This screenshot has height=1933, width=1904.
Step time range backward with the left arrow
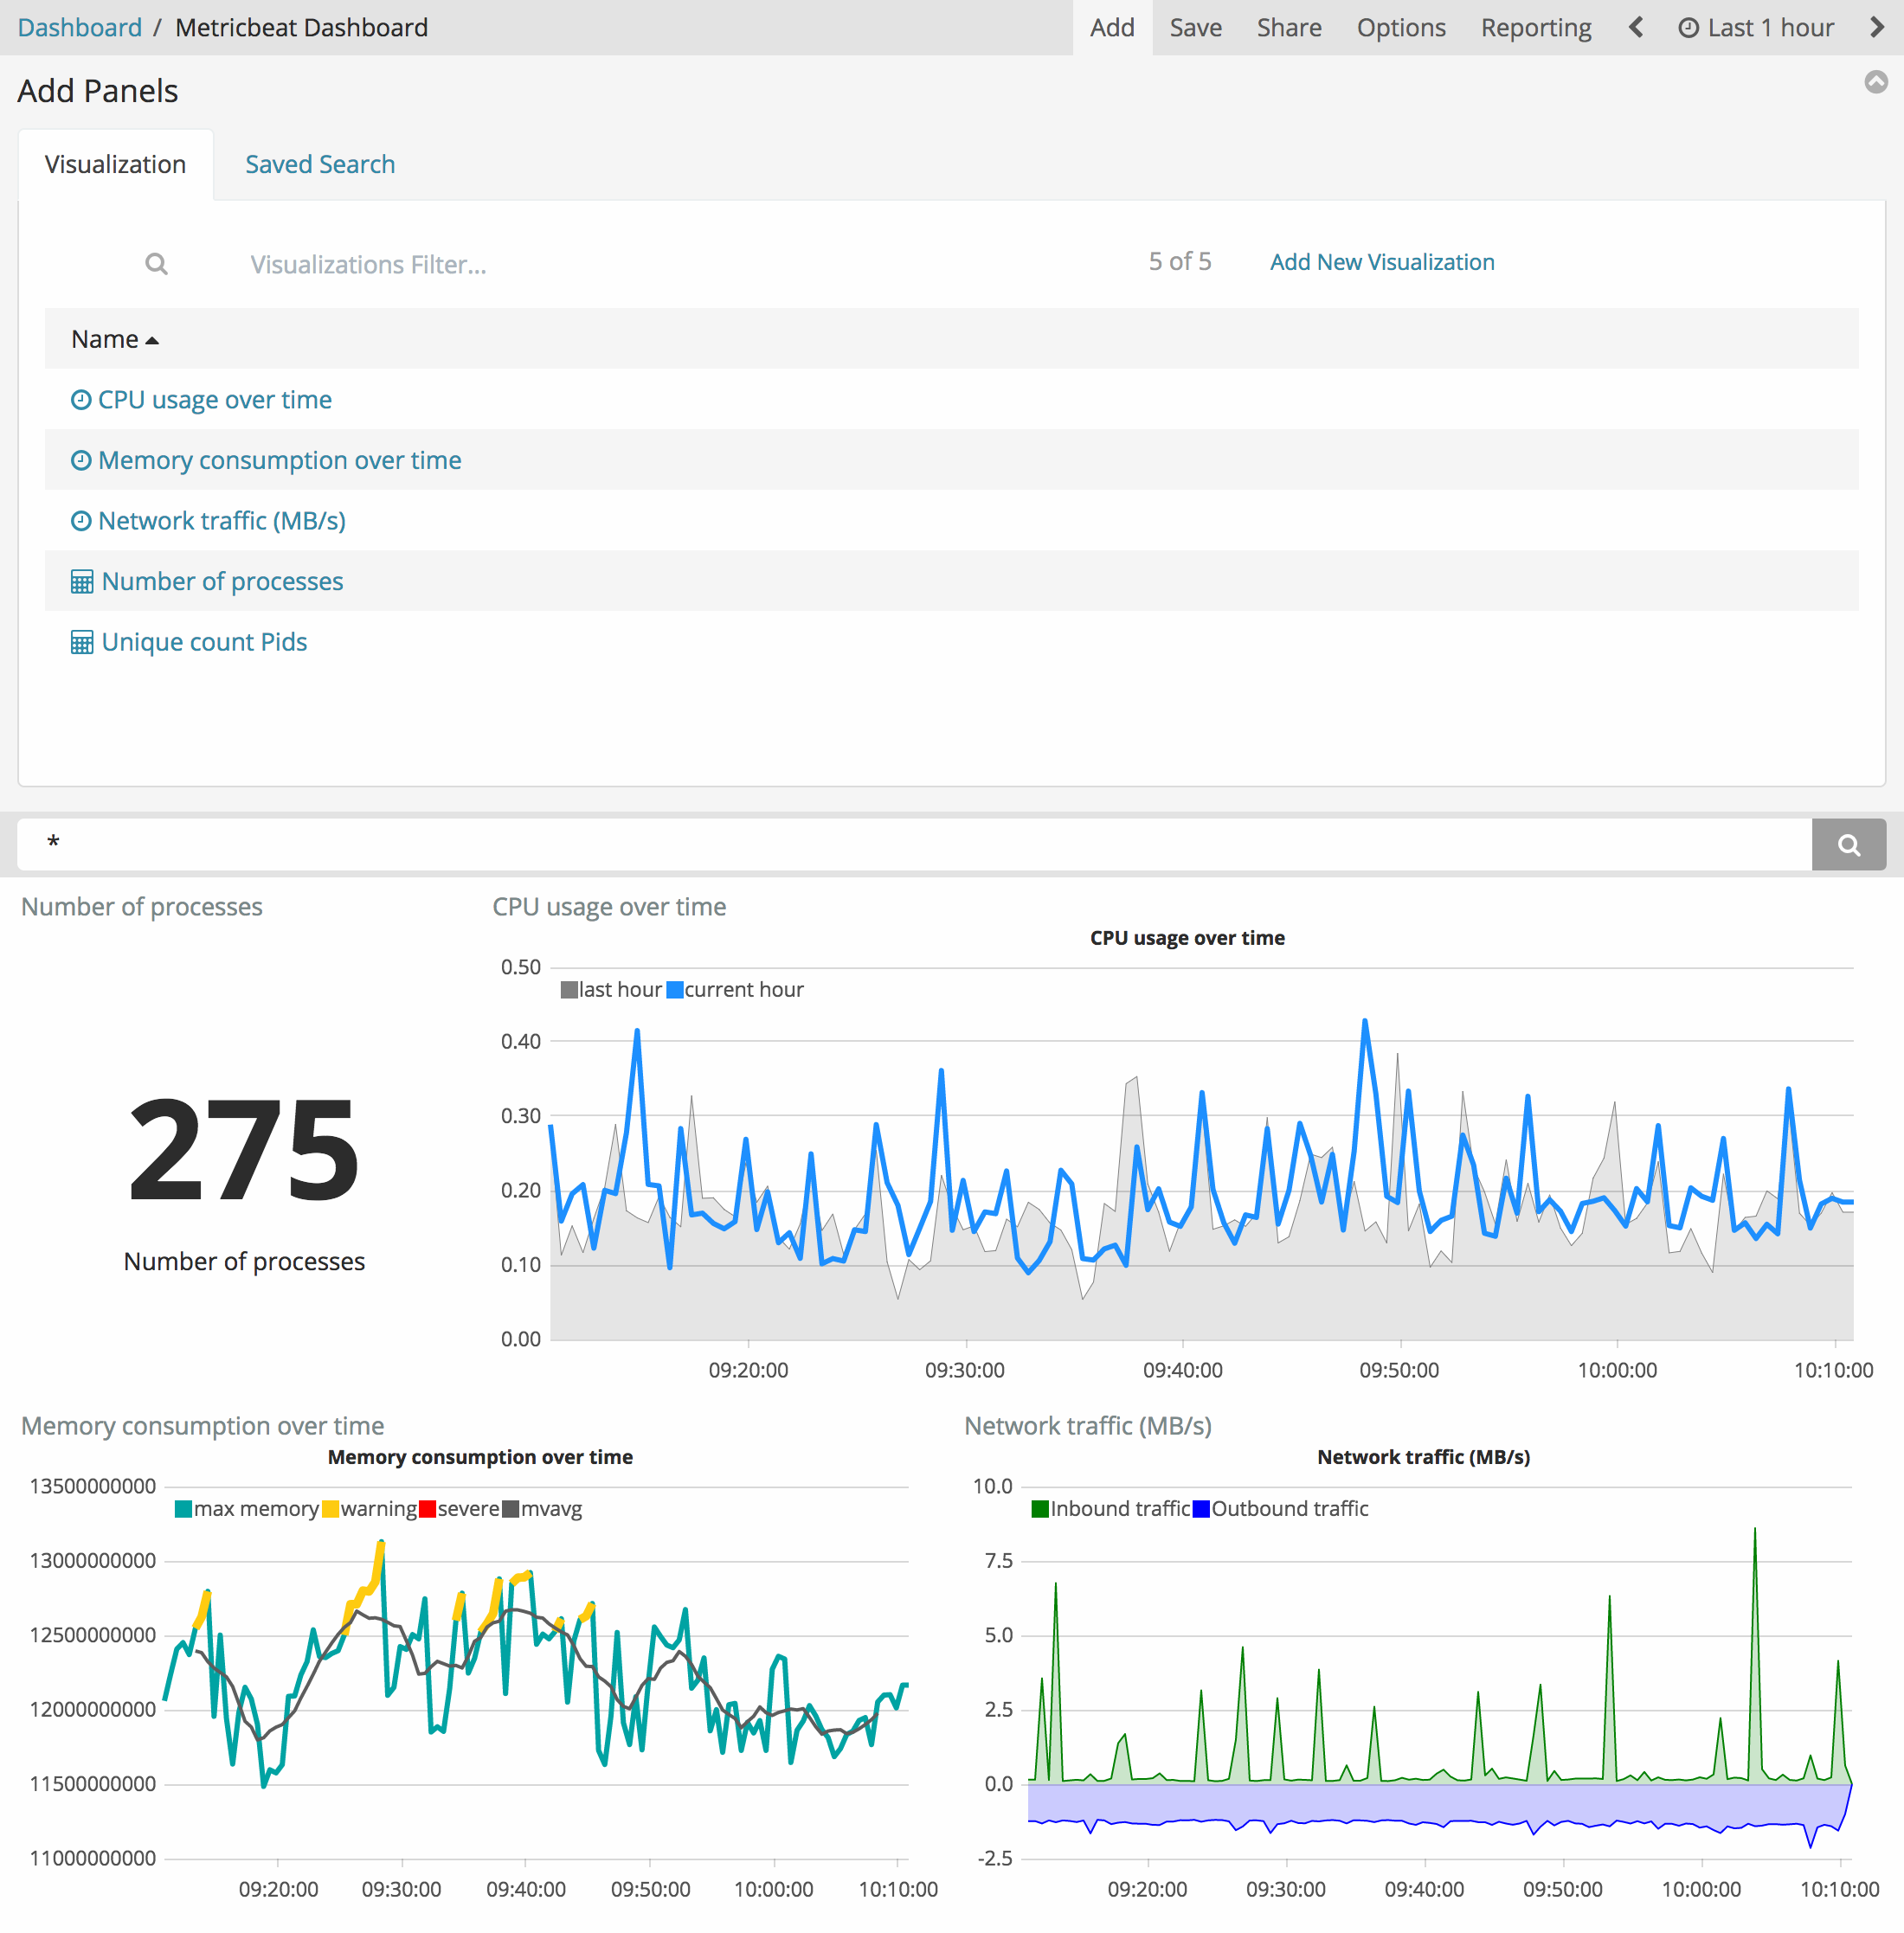(1635, 27)
